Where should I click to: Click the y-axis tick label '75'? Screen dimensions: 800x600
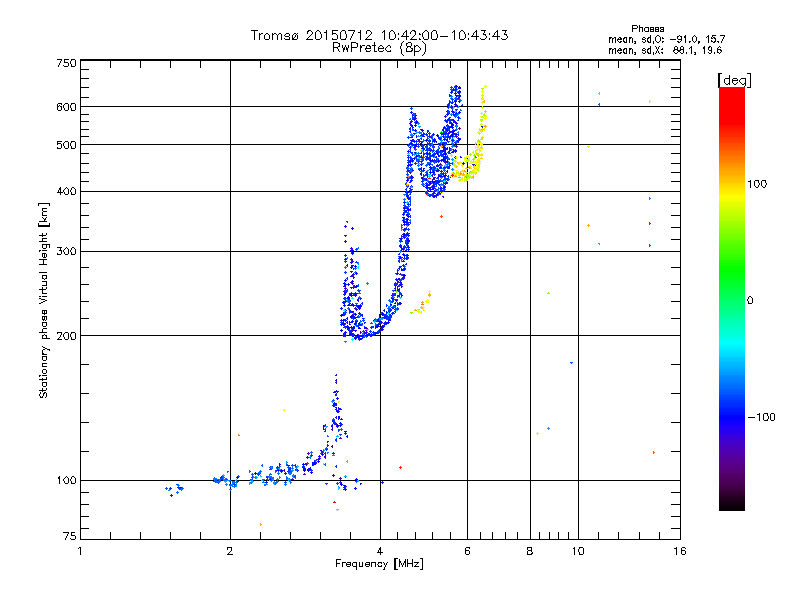(70, 536)
